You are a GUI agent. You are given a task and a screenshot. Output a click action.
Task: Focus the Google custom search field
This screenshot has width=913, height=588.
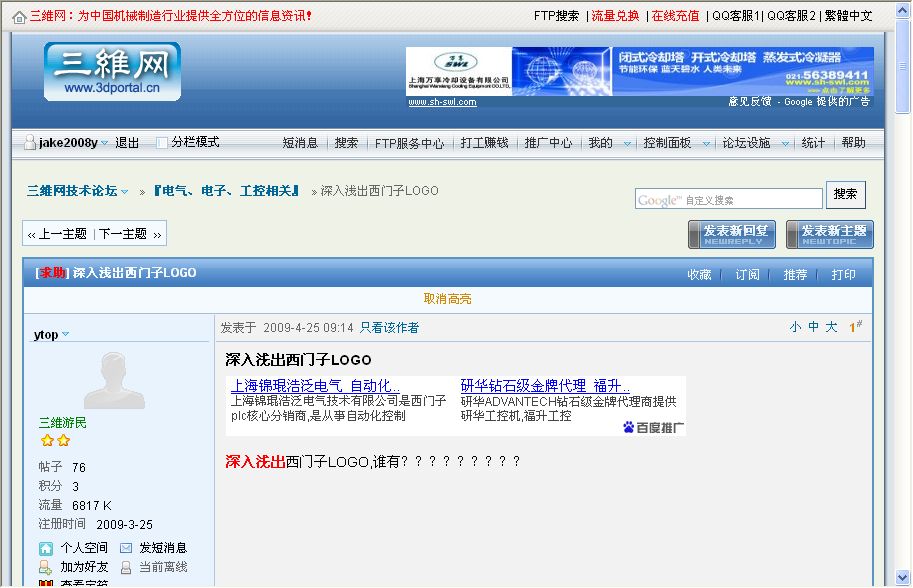coord(728,199)
